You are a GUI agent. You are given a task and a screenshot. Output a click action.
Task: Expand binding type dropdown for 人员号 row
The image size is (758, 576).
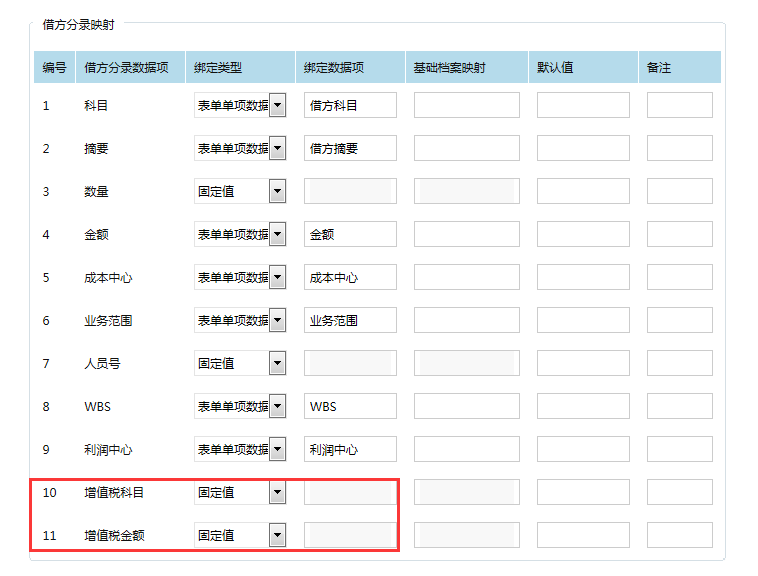[x=277, y=363]
